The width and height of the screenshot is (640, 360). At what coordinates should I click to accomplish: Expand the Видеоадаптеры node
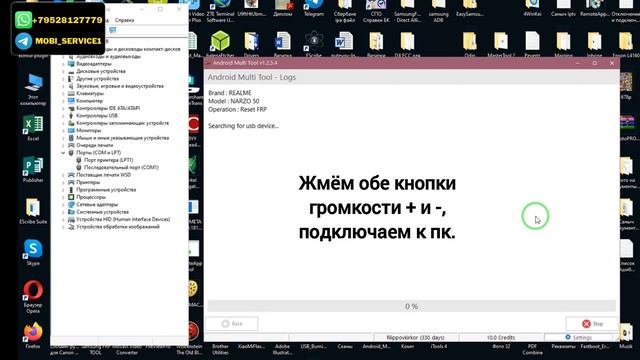(64, 64)
